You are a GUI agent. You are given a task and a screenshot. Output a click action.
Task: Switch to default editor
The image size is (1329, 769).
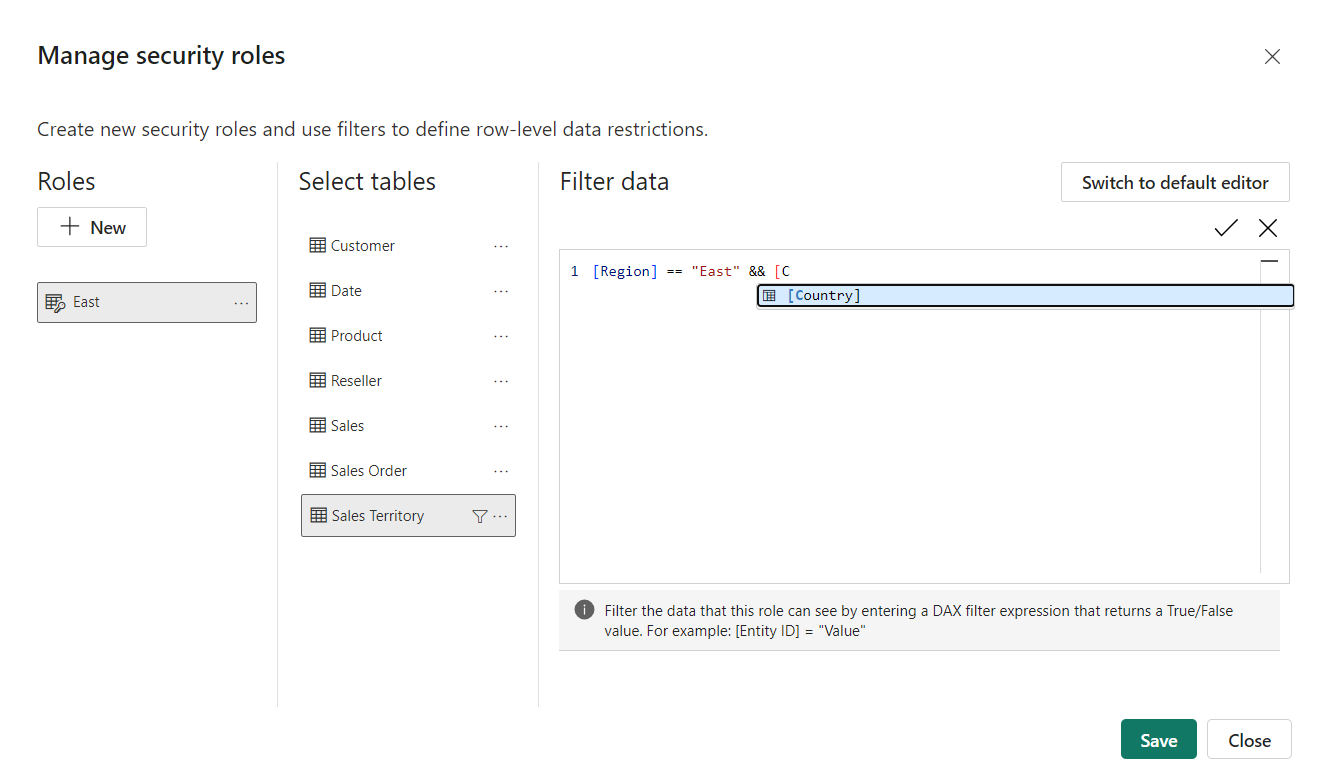(1174, 182)
